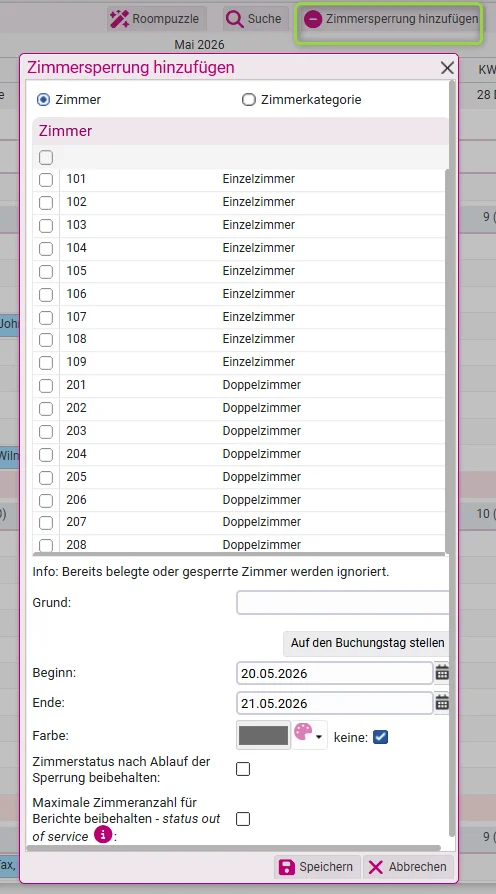Click room number 104 text
Screen dimensions: 496x894
[x=76, y=248]
